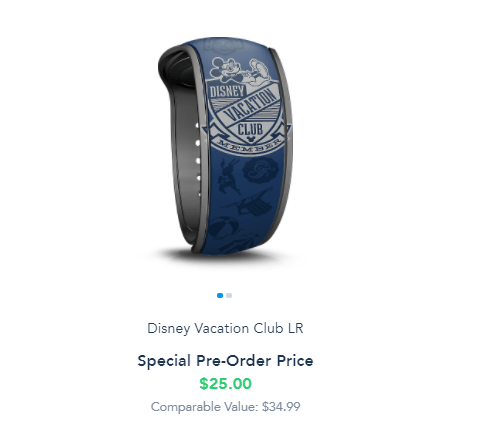Click the faint logo at the band top
Screen dimensions: 481x446
223,45
